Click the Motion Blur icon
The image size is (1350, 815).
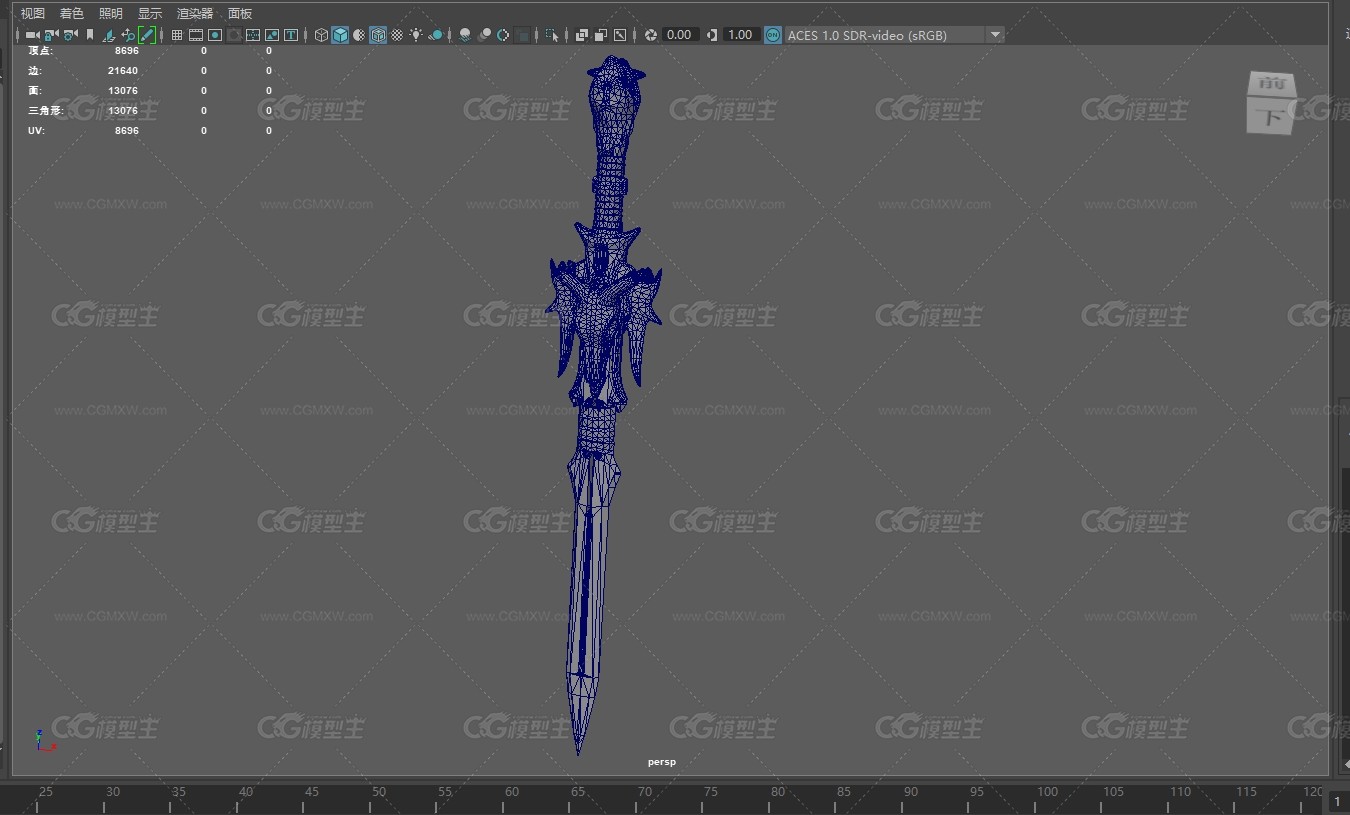tap(485, 35)
